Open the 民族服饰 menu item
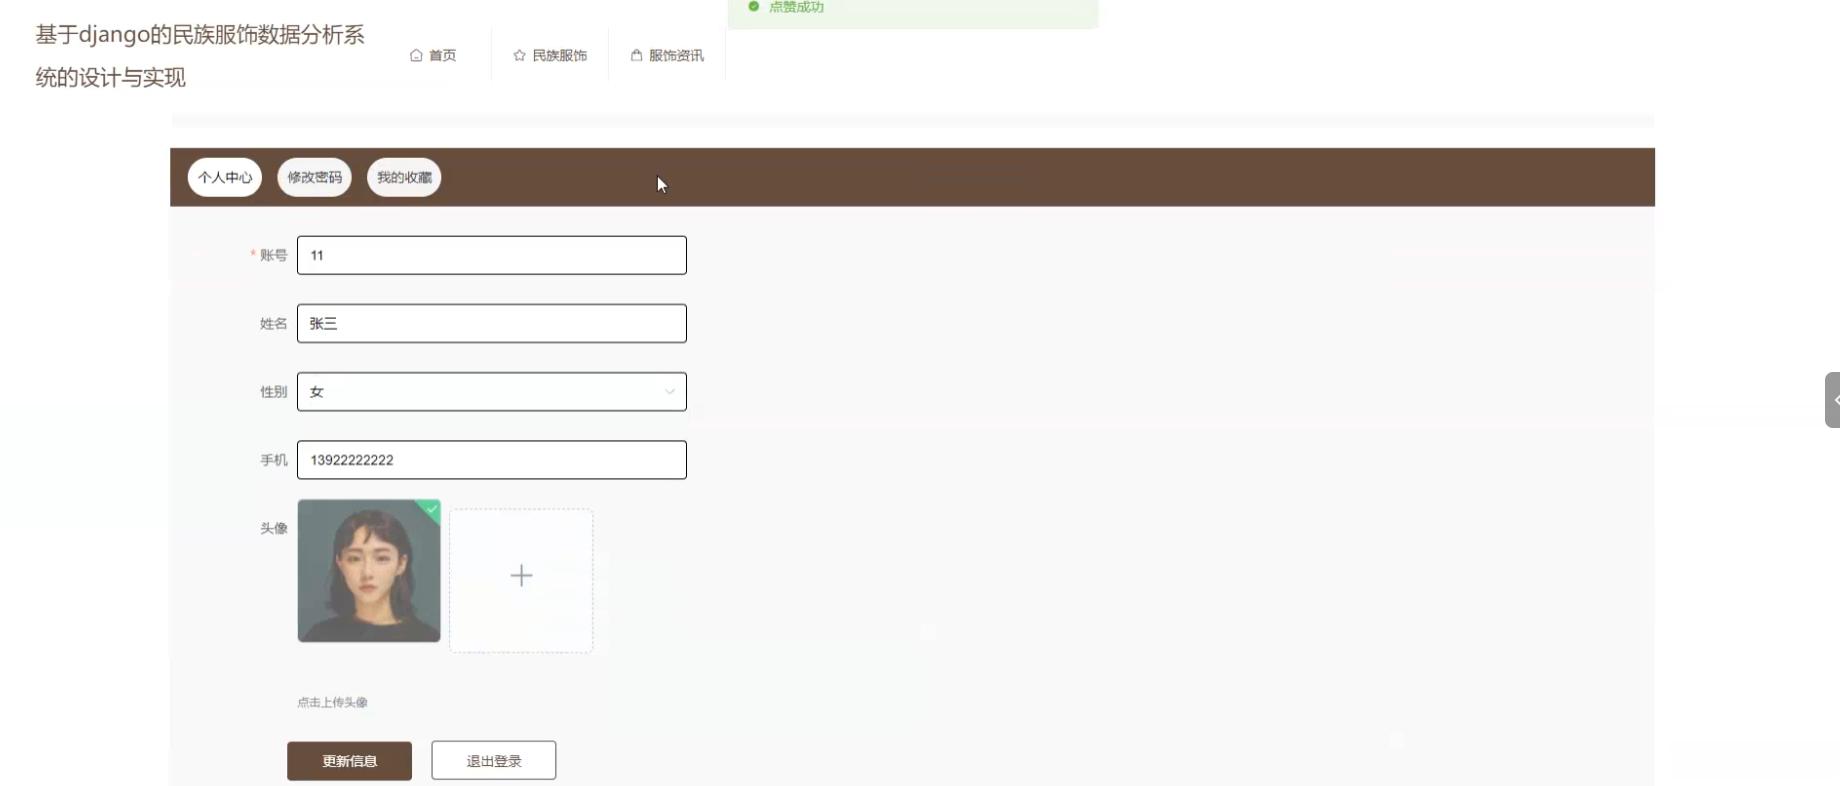 click(x=550, y=55)
